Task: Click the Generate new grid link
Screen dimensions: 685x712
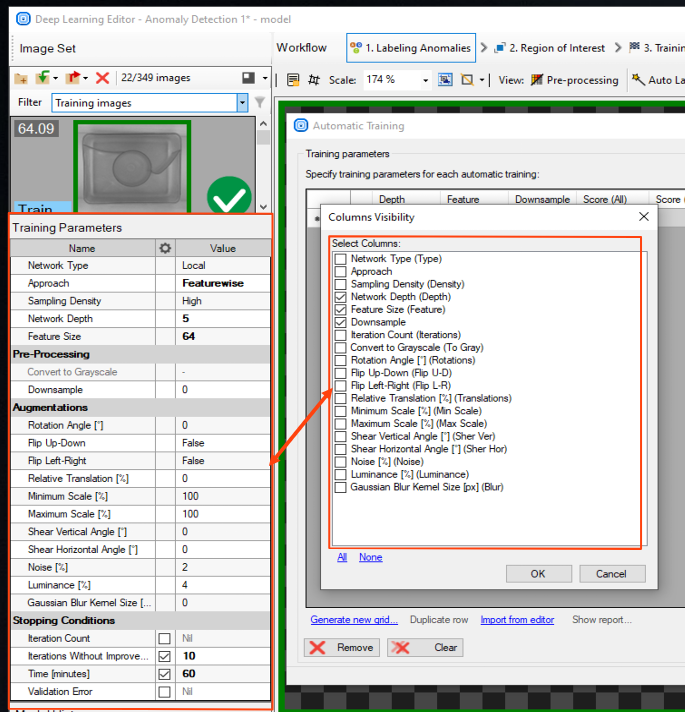Action: (354, 620)
